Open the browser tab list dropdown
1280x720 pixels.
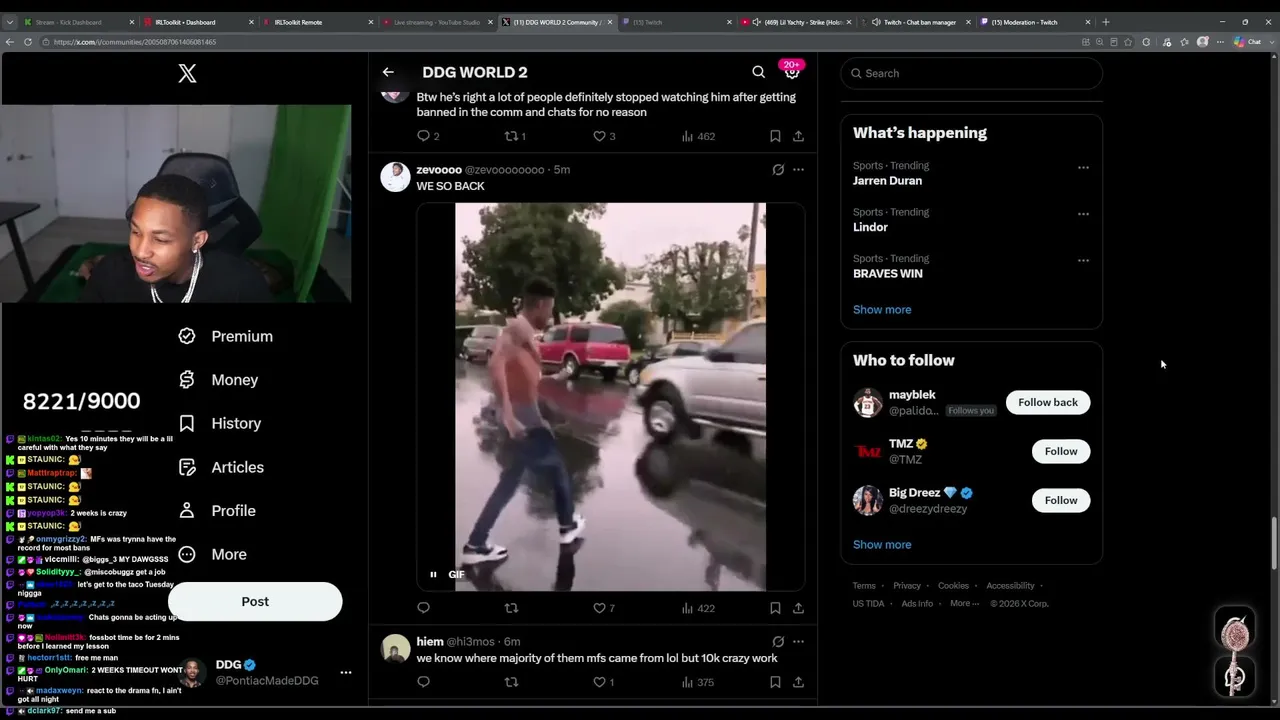click(x=9, y=22)
